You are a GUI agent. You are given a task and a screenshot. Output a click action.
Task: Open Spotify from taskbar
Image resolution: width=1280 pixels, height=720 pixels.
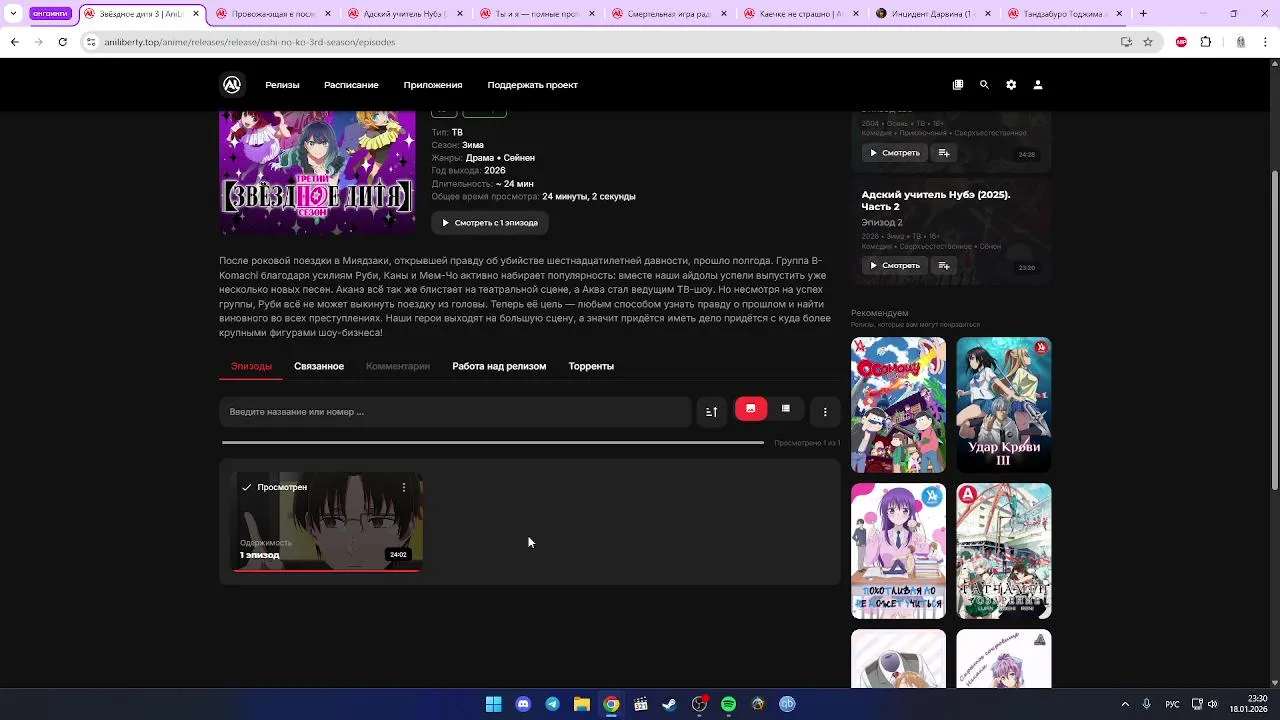click(728, 704)
